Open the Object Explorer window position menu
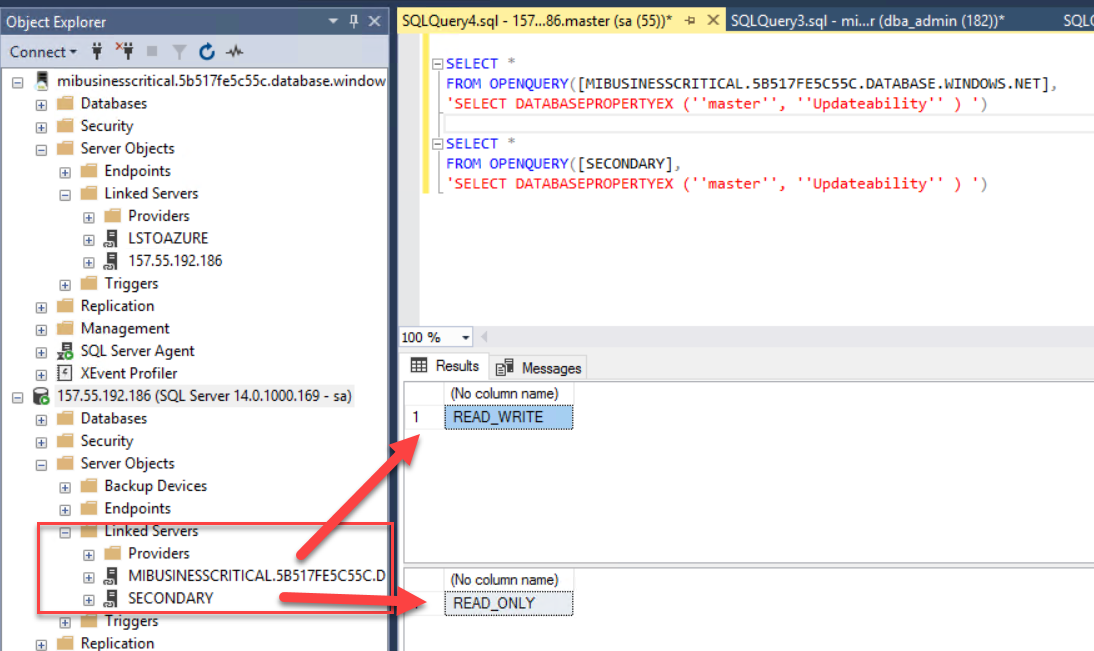The image size is (1094, 651). click(333, 21)
